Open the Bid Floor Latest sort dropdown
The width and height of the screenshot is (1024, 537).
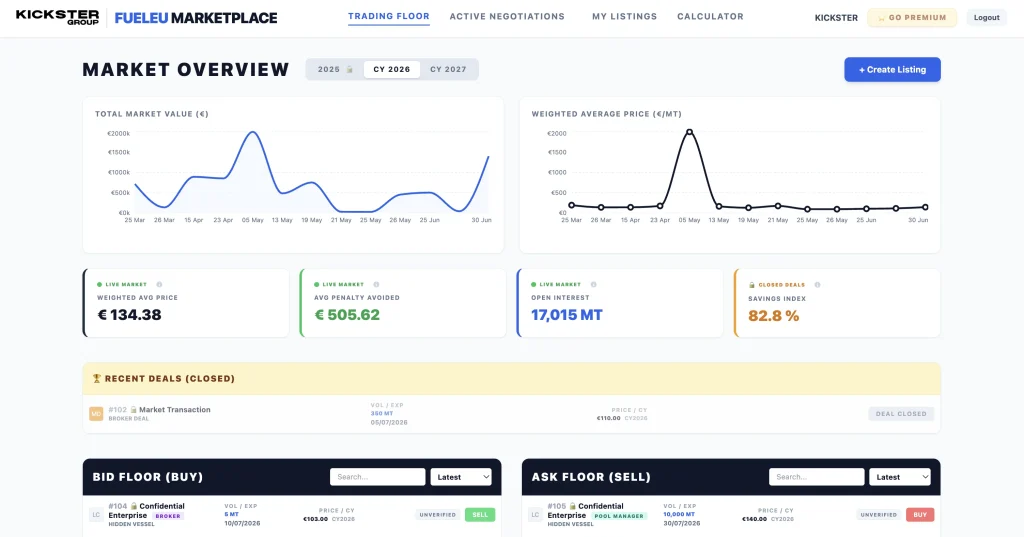pyautogui.click(x=461, y=477)
